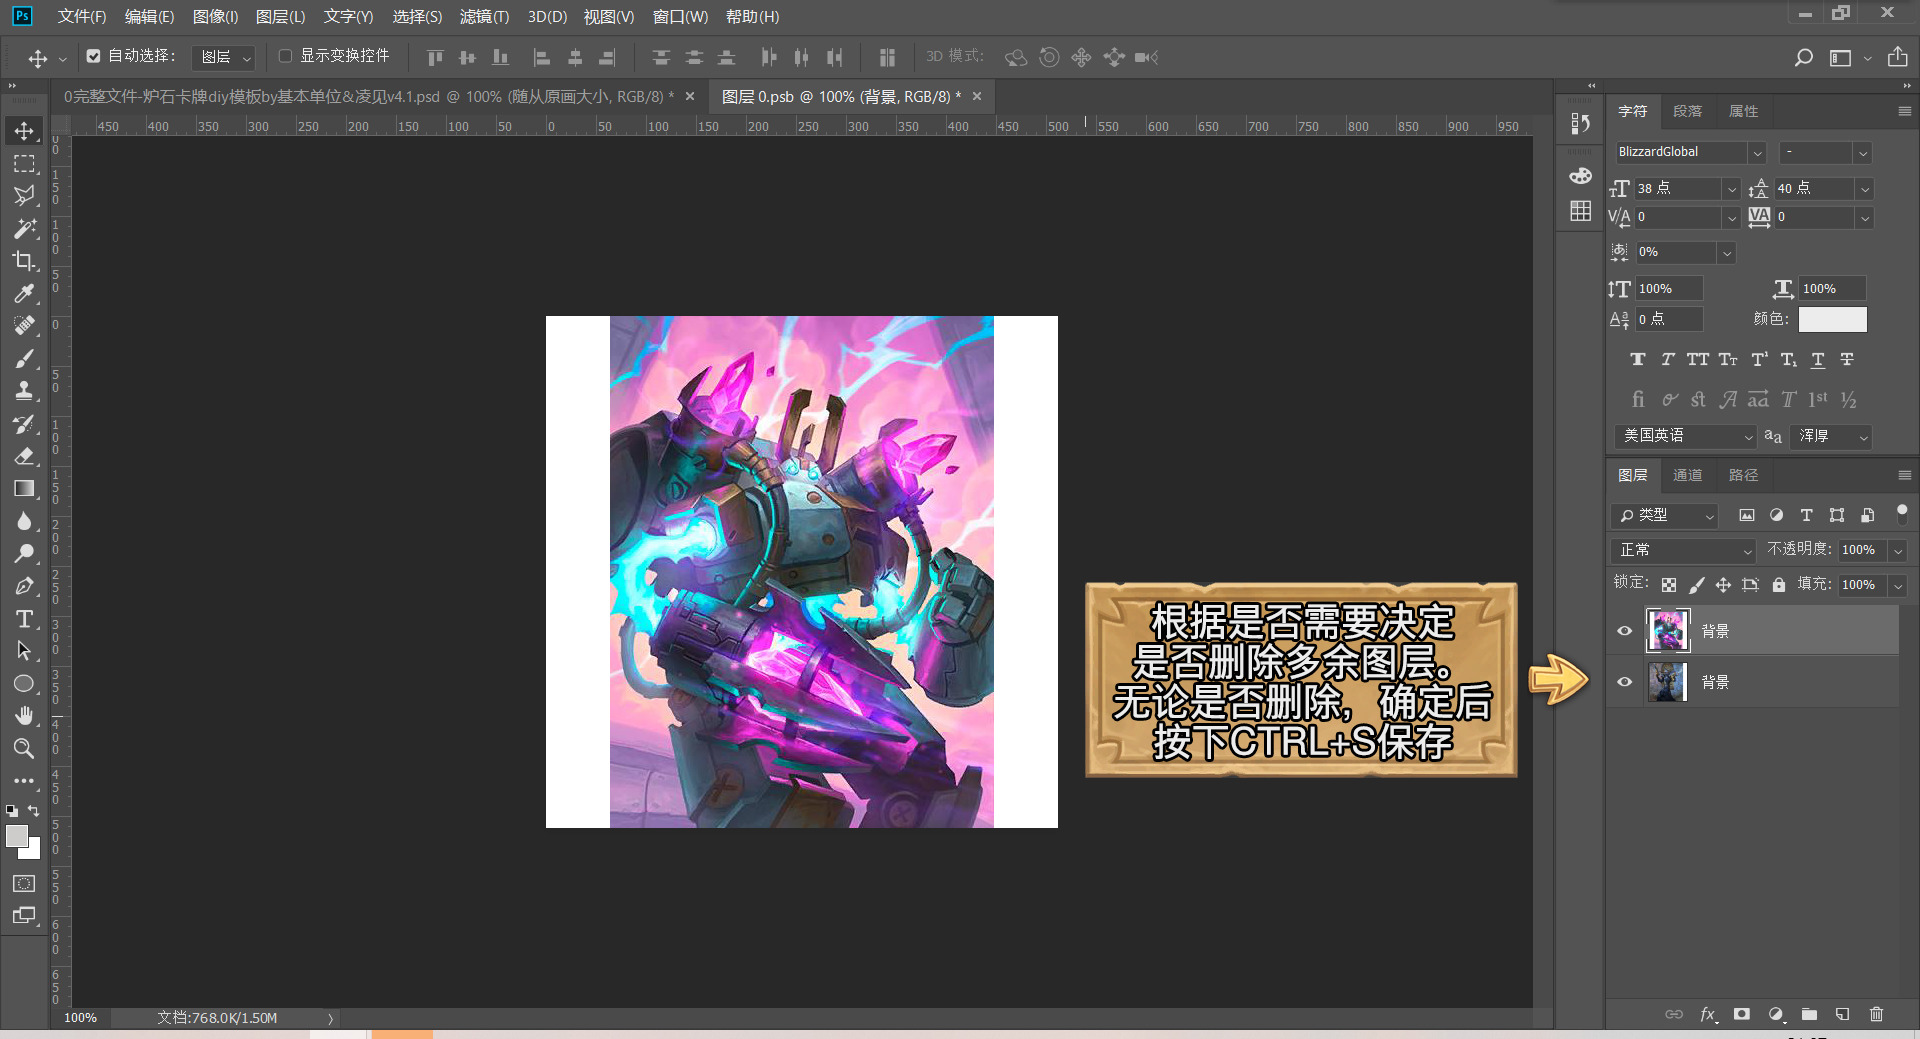This screenshot has width=1920, height=1039.
Task: Select the Eyedropper tool
Action: (24, 293)
